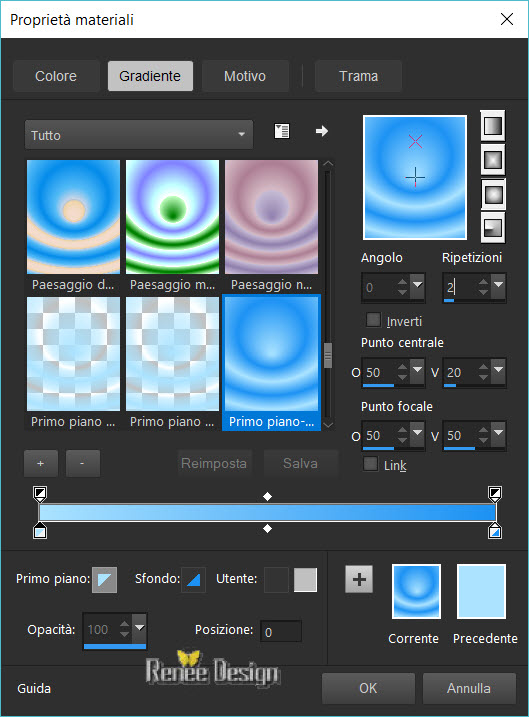
Task: Click the Annulla button
Action: pos(469,688)
